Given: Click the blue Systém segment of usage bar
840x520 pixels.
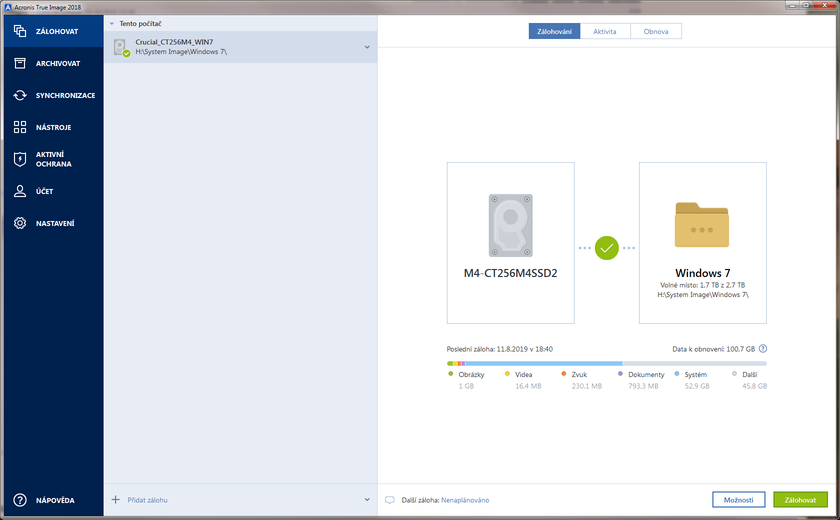Looking at the screenshot, I should click(x=544, y=364).
